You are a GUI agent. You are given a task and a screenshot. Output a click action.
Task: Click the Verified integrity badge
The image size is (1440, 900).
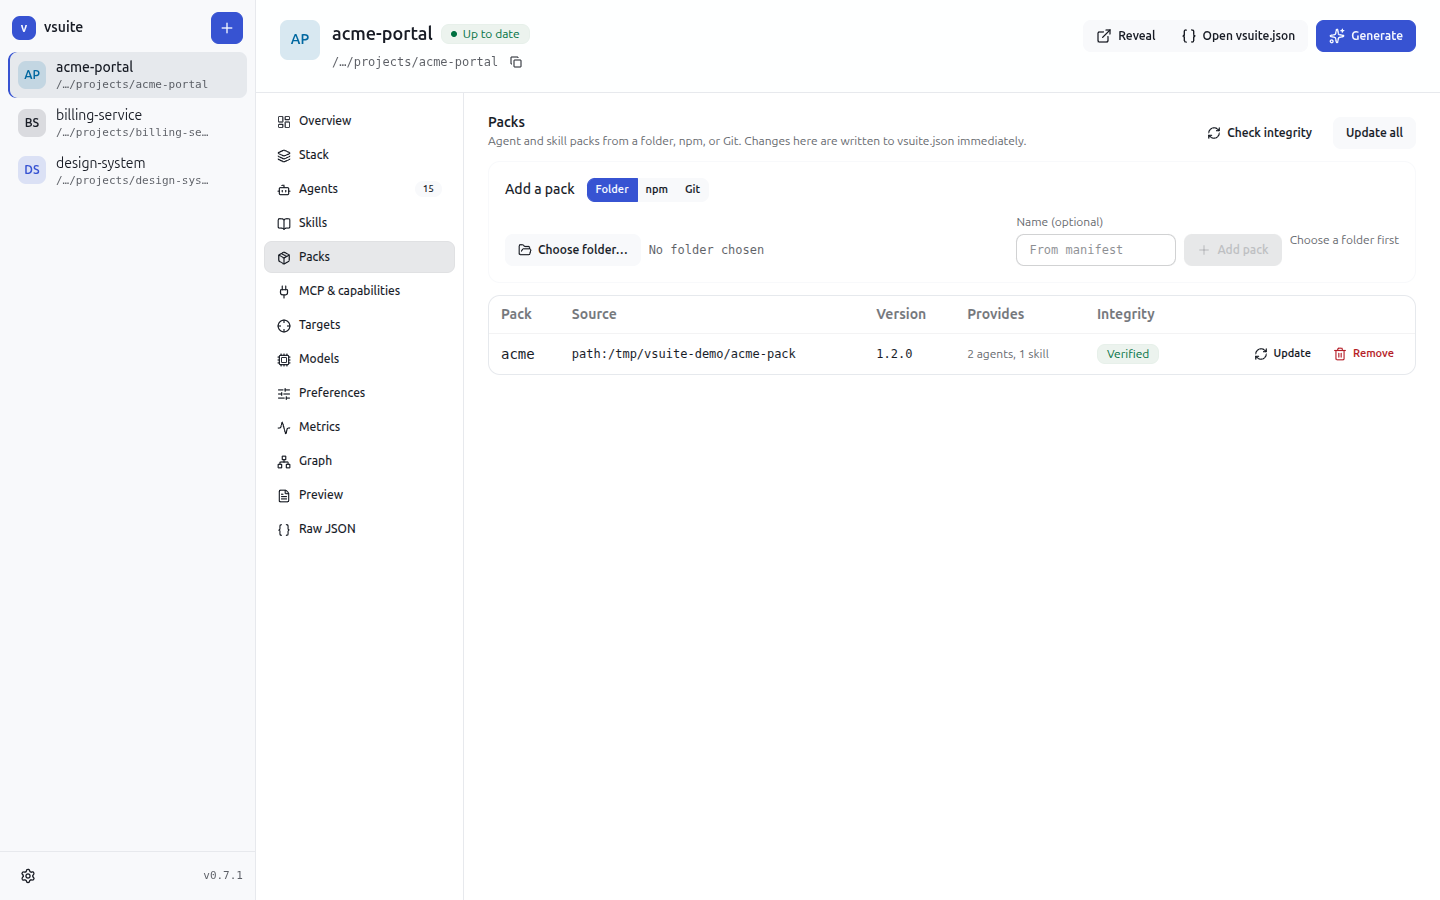tap(1128, 354)
